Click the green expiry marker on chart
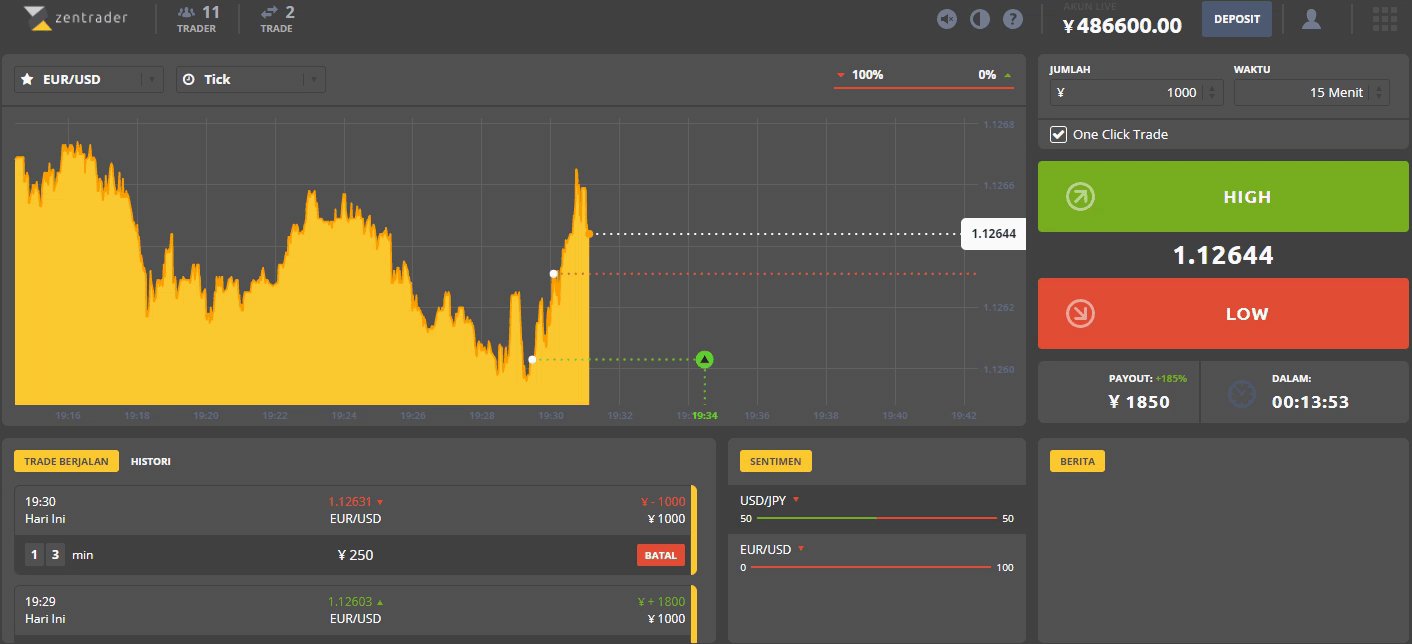The height and width of the screenshot is (644, 1412). point(705,359)
